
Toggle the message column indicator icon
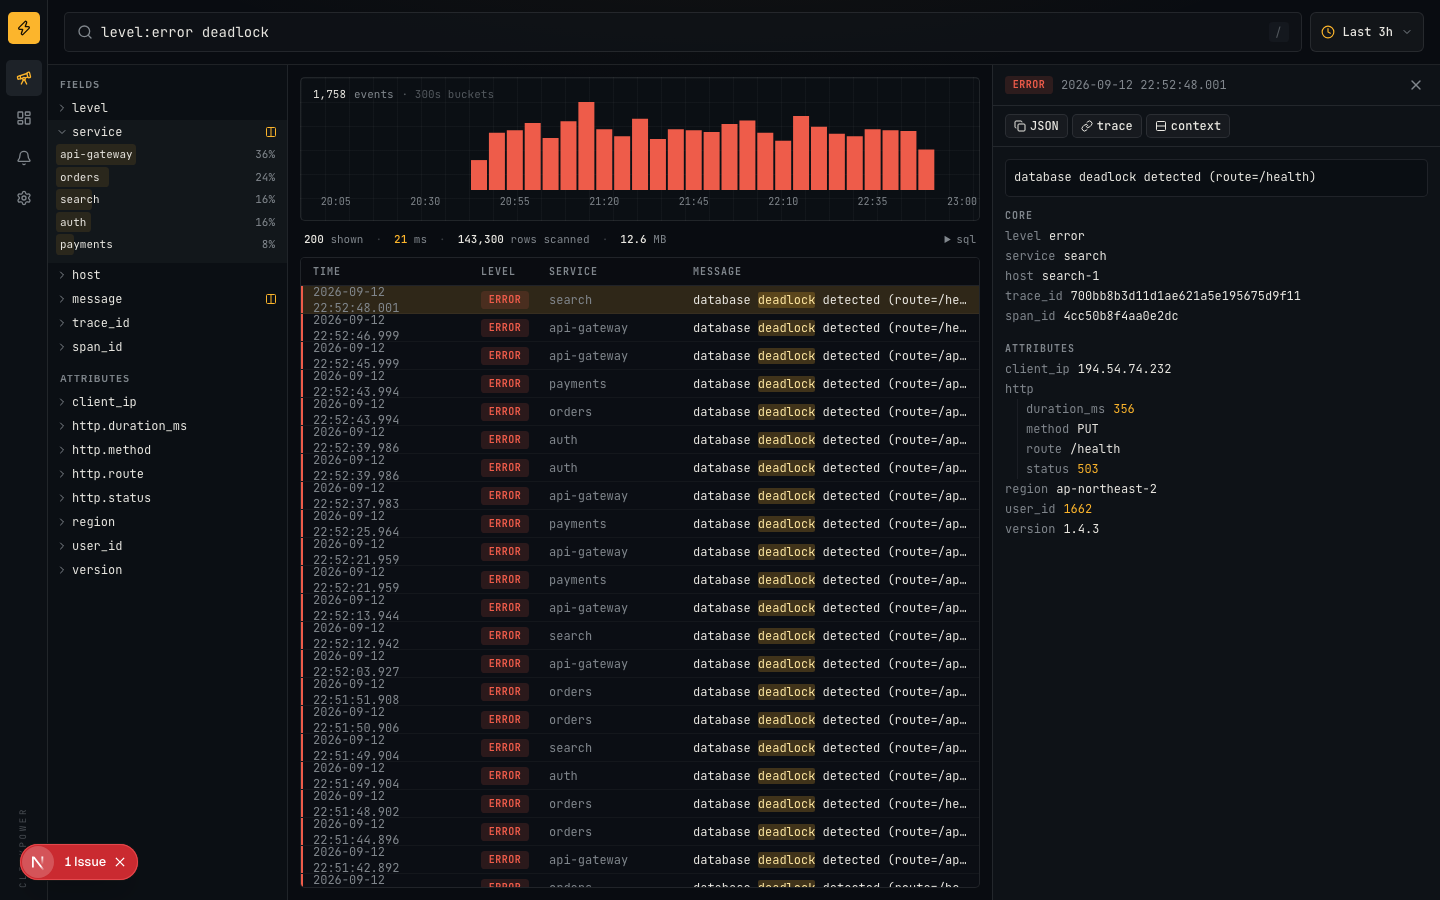click(271, 299)
